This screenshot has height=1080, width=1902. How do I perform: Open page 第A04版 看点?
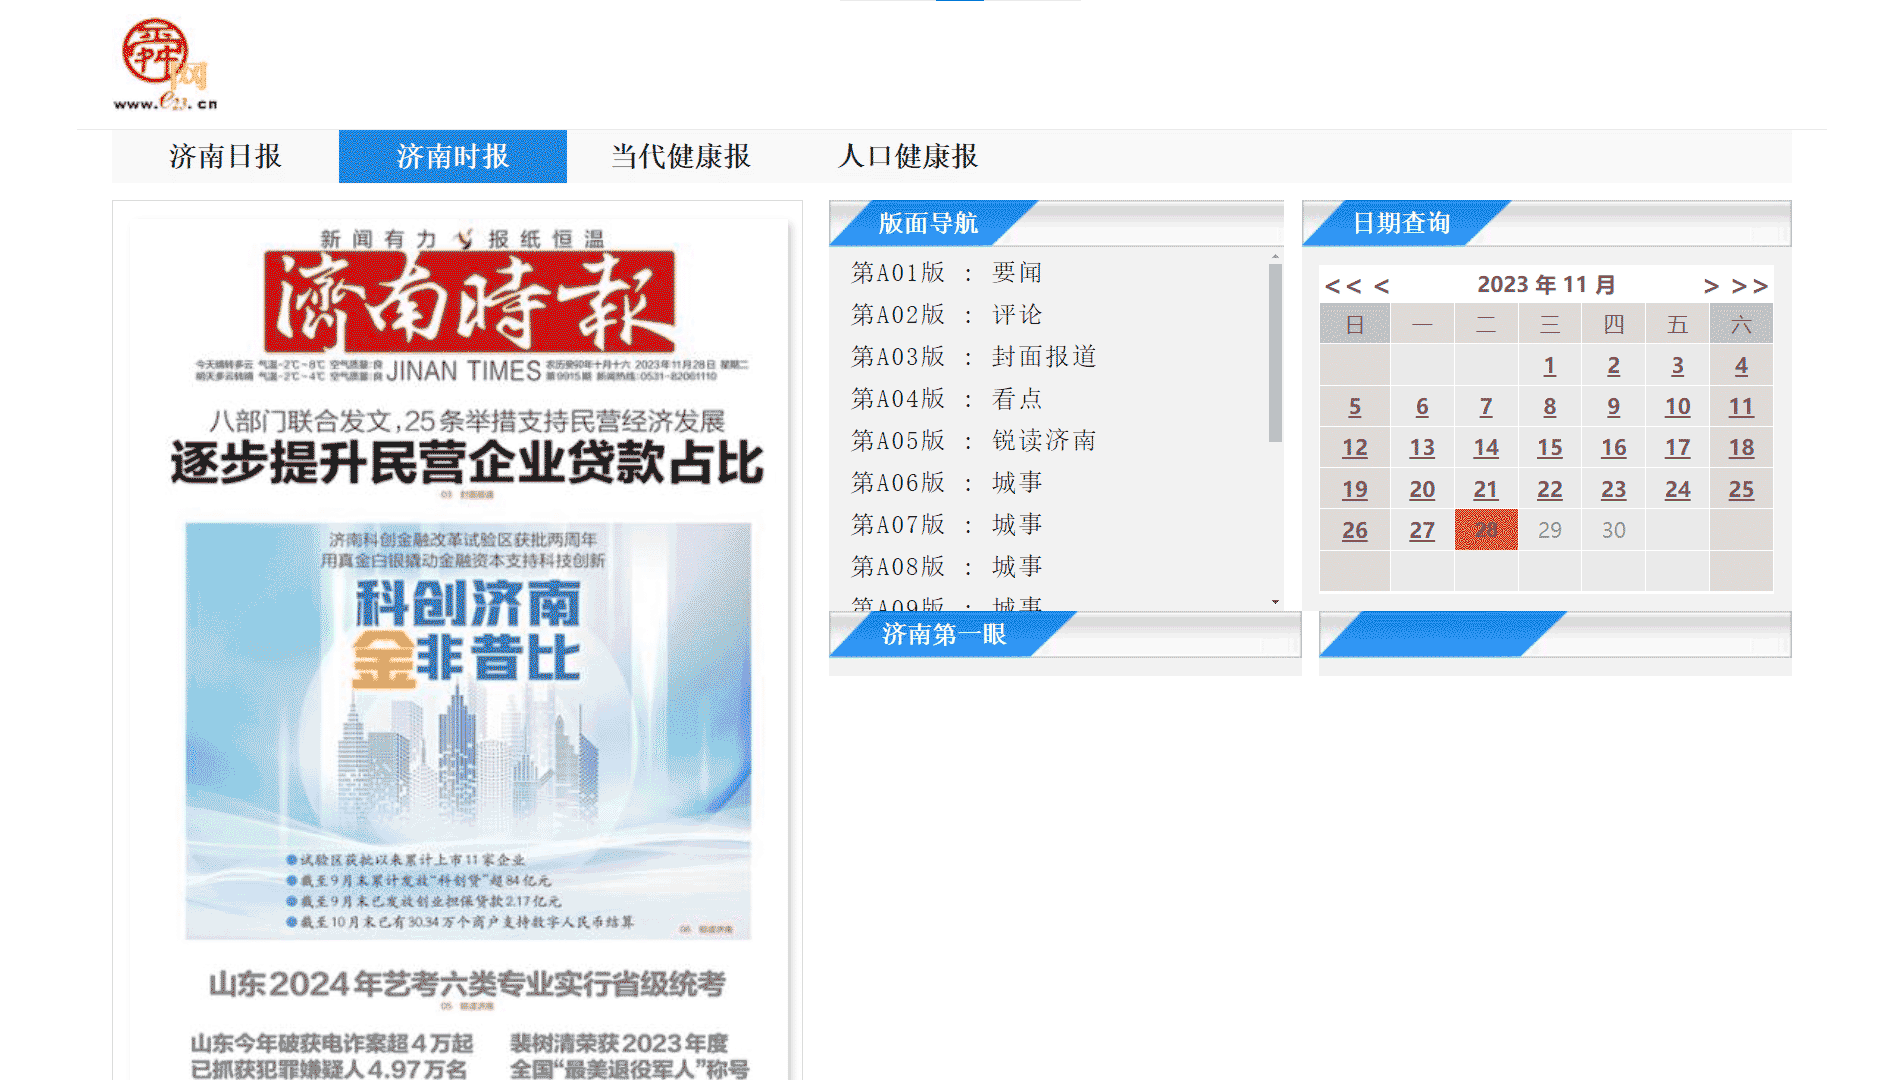tap(947, 398)
